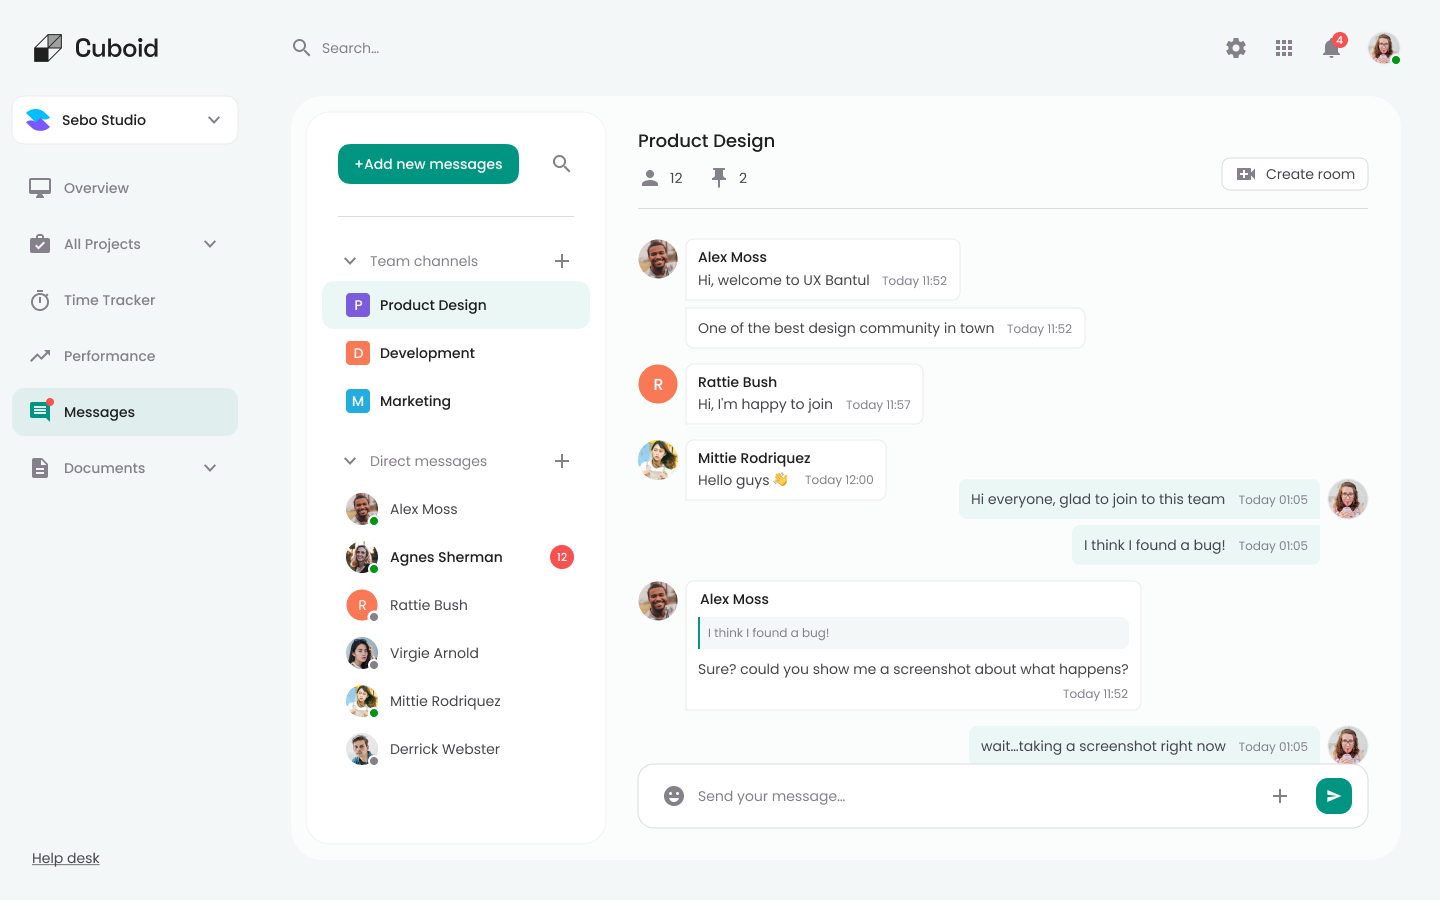Go to Time Tracker in sidebar
The height and width of the screenshot is (900, 1440).
(109, 300)
